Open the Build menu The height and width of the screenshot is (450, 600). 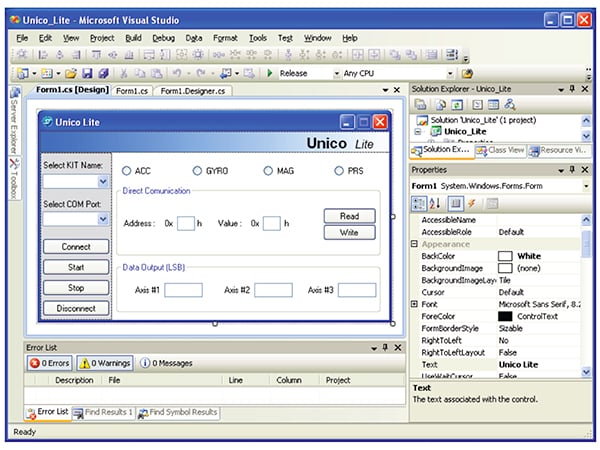(x=133, y=38)
